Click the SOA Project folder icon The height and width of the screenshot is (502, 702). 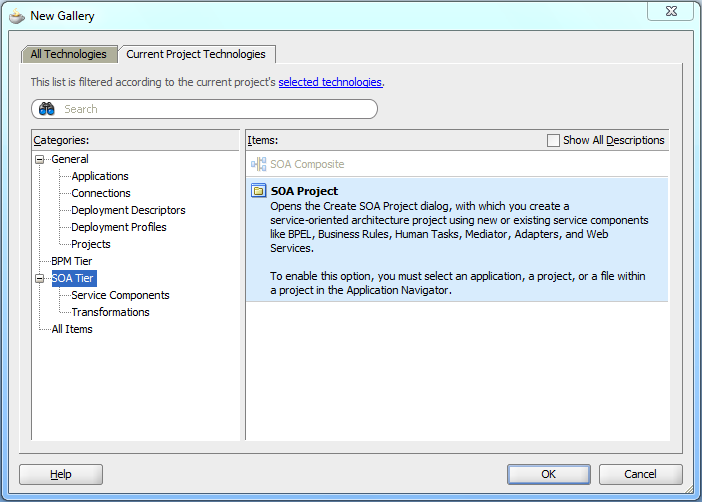258,191
